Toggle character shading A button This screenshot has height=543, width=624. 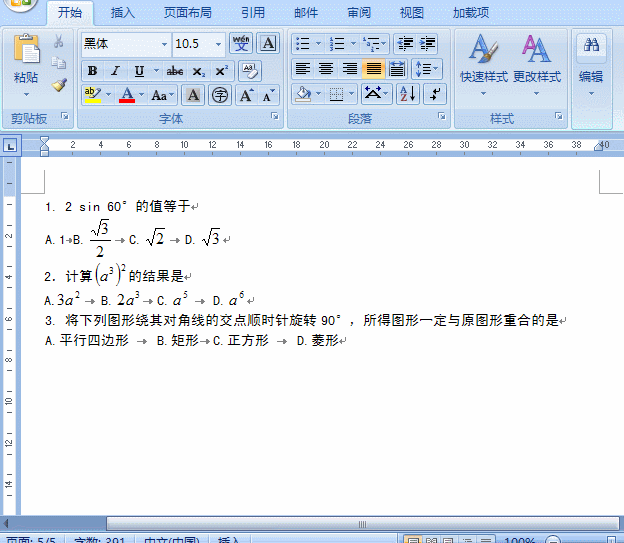point(193,96)
